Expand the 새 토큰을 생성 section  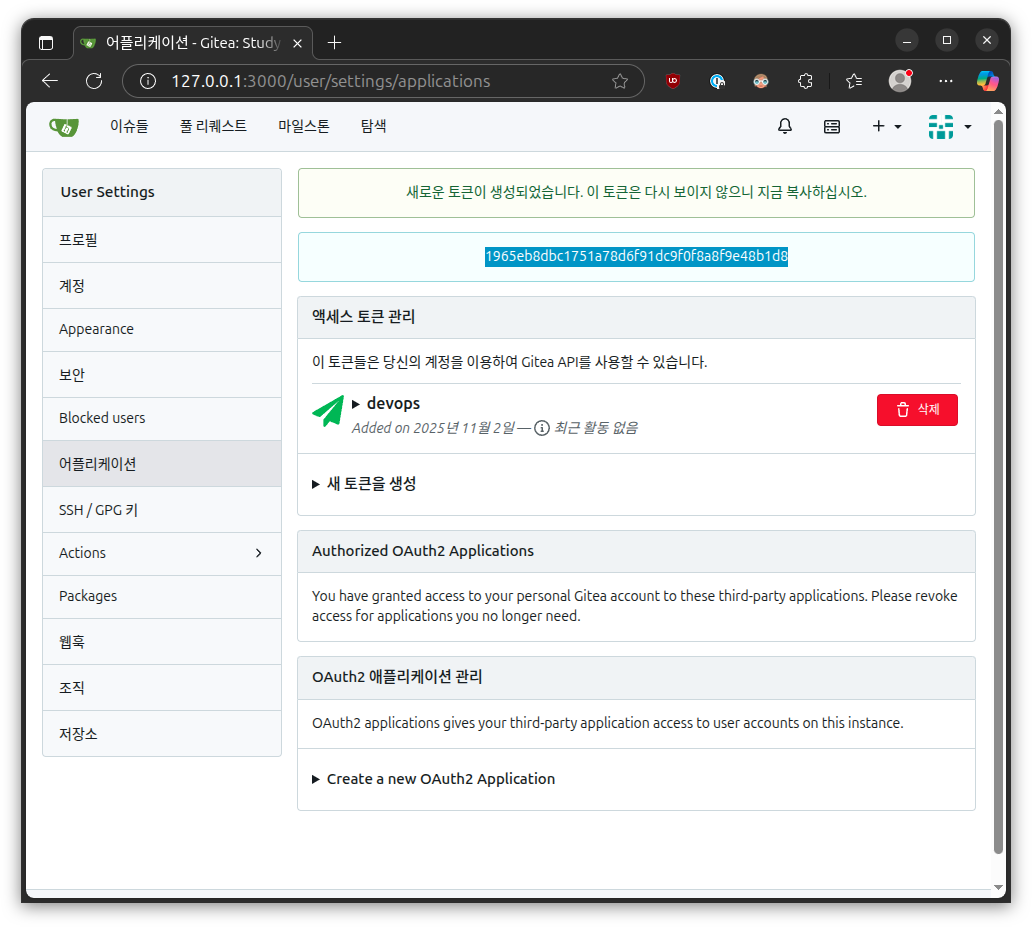[364, 484]
